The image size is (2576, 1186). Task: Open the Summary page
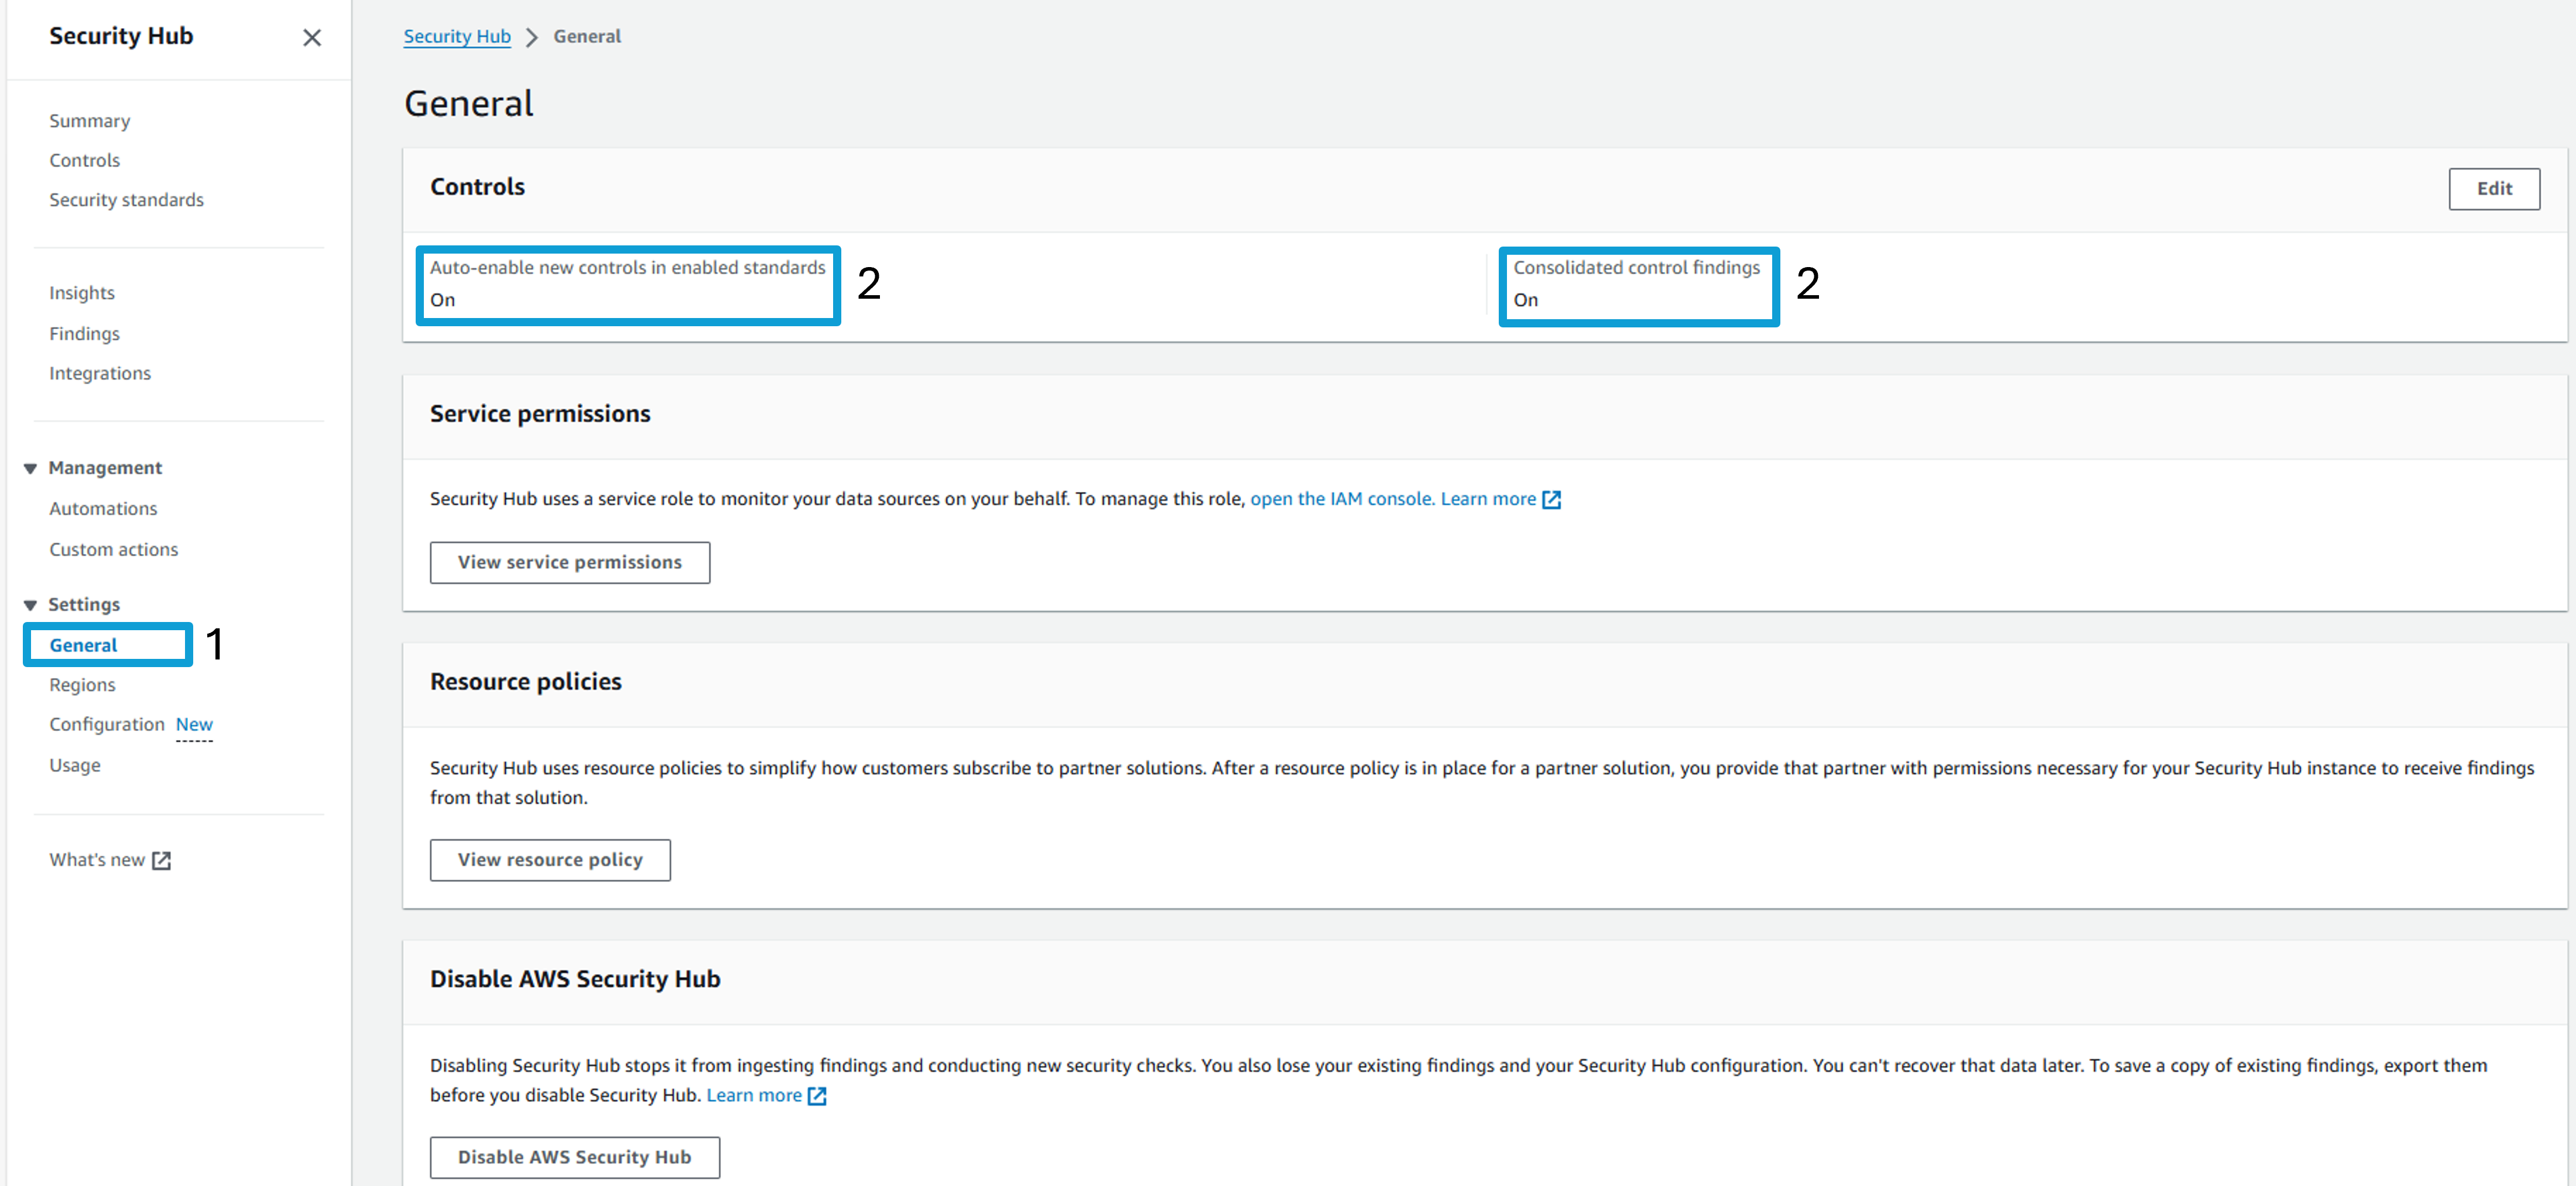pyautogui.click(x=90, y=121)
